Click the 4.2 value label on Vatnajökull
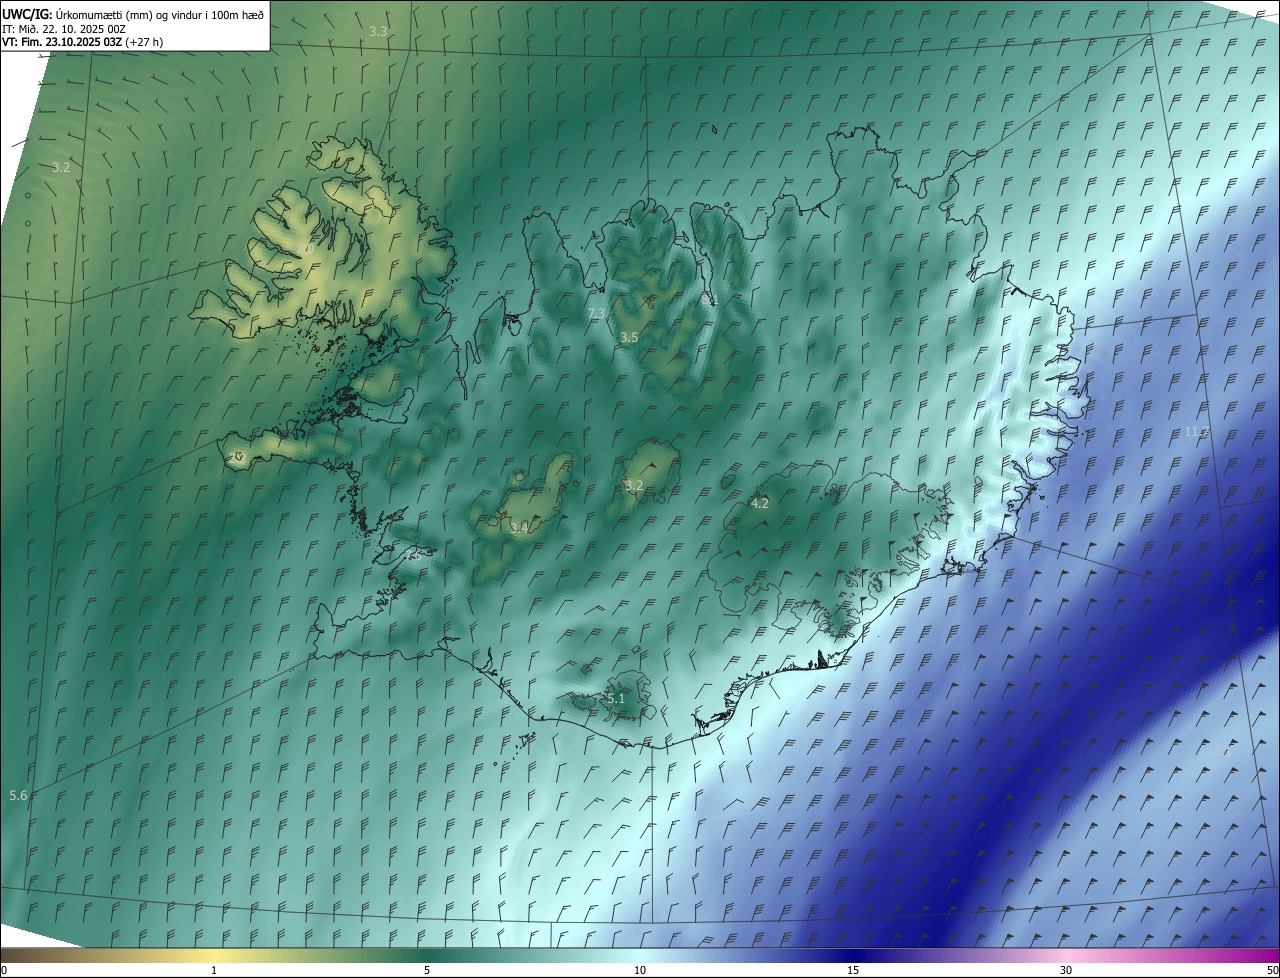Screen dimensions: 1280x978 pyautogui.click(x=759, y=503)
